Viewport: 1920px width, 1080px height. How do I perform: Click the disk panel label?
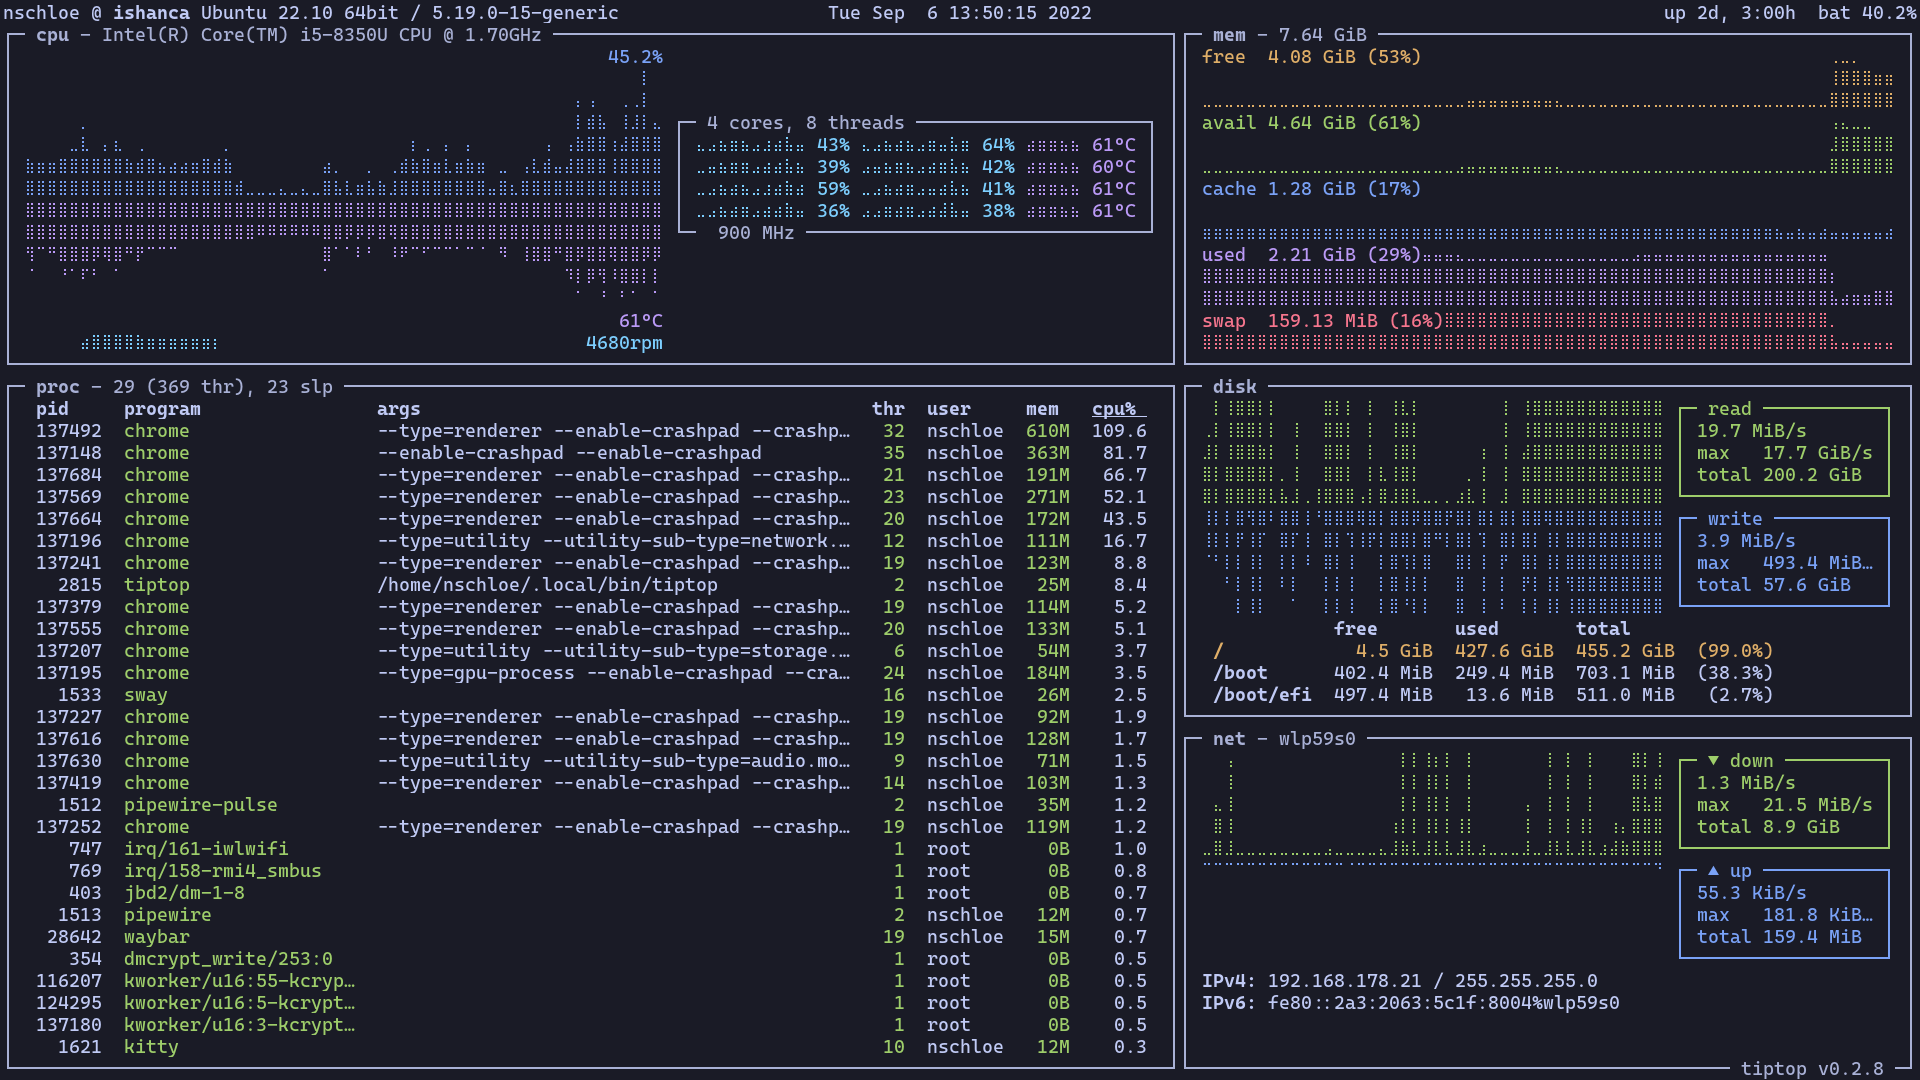pyautogui.click(x=1233, y=386)
